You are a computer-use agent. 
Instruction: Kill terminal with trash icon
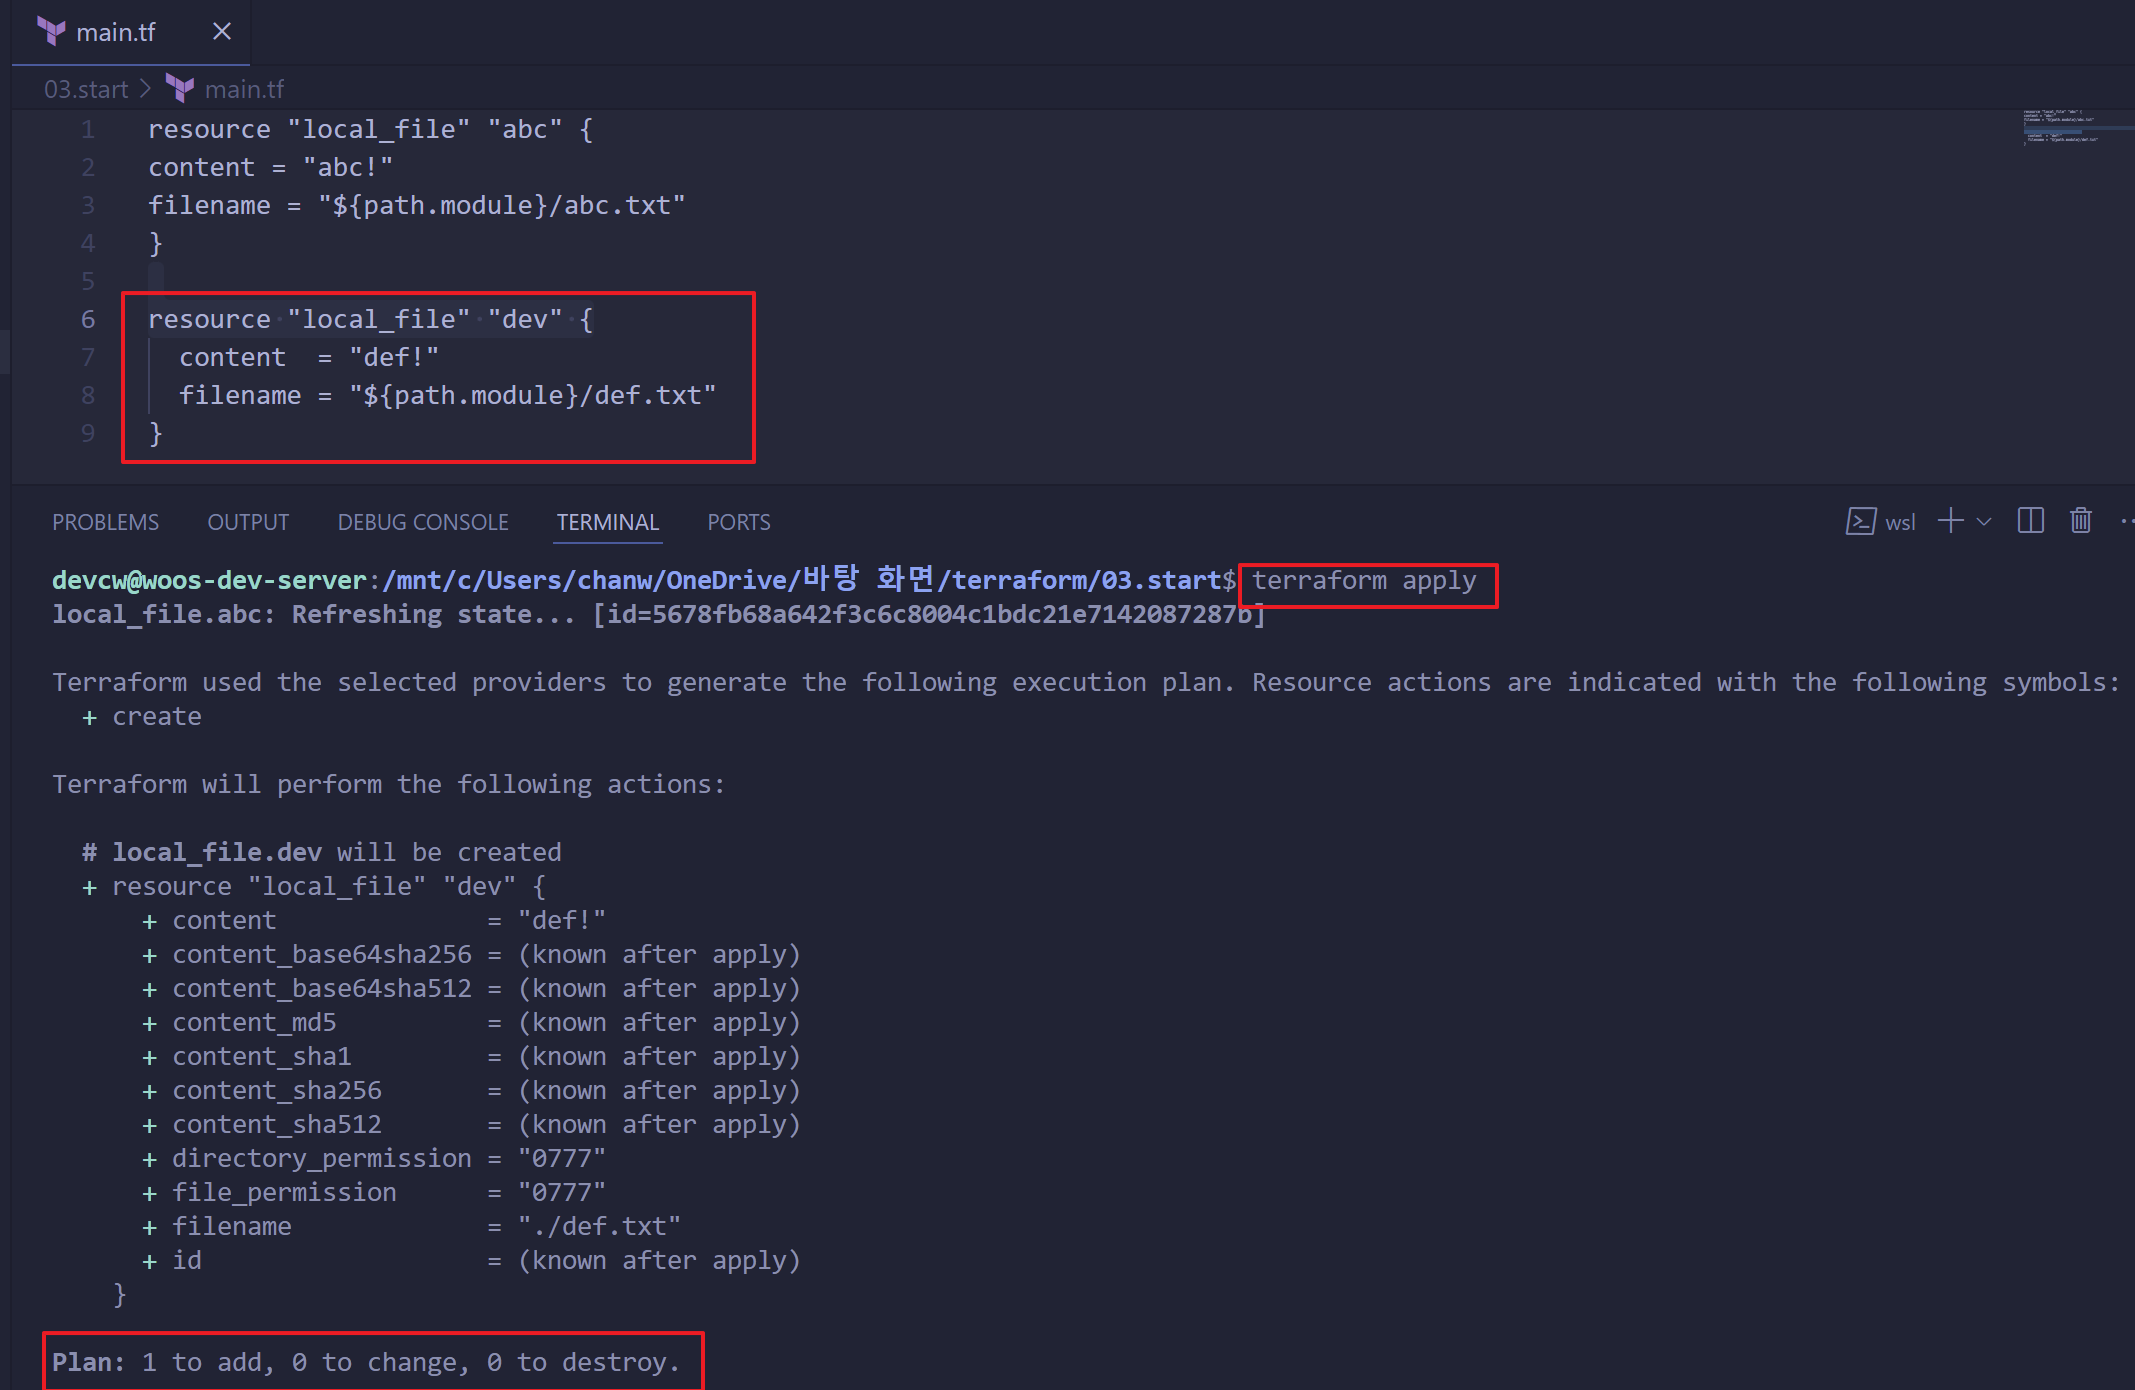click(x=2081, y=521)
